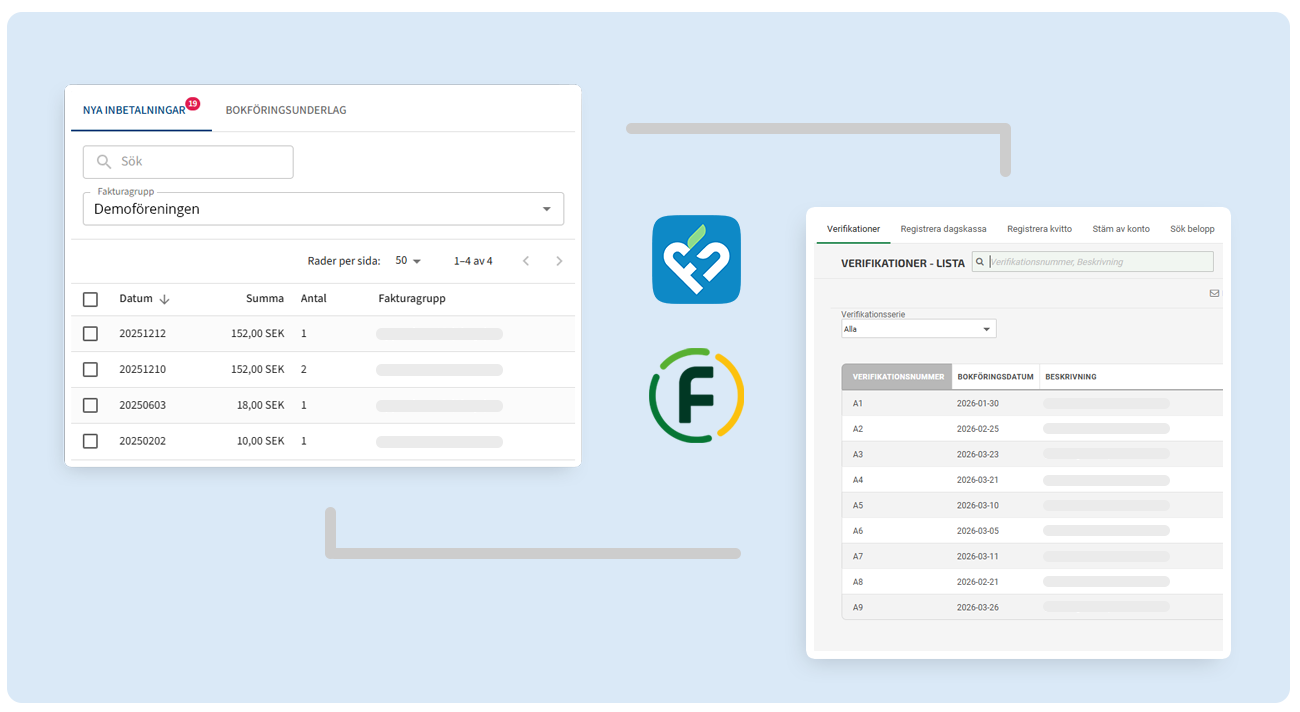
Task: Select verification A3
Action: (x=858, y=454)
